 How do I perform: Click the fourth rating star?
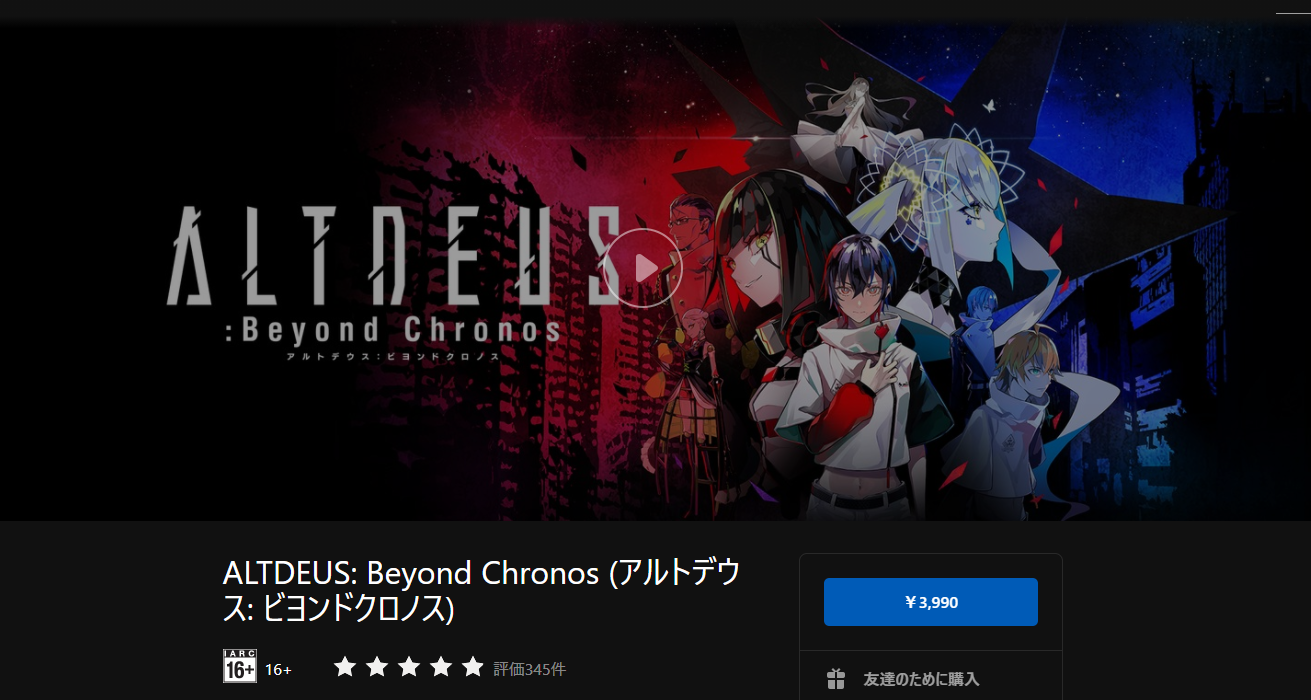441,667
